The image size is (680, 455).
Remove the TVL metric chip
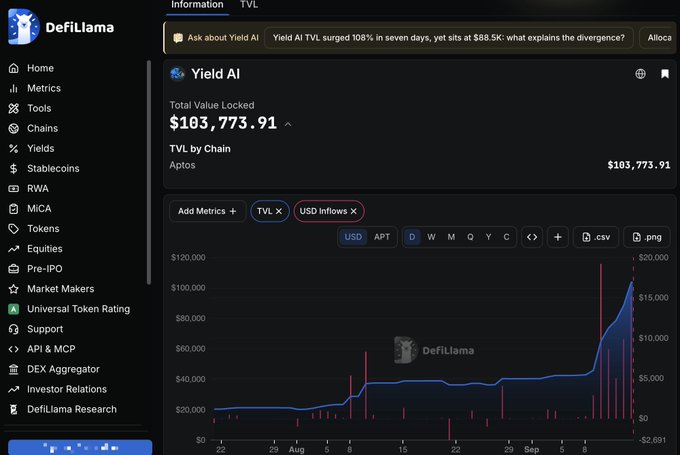279,211
